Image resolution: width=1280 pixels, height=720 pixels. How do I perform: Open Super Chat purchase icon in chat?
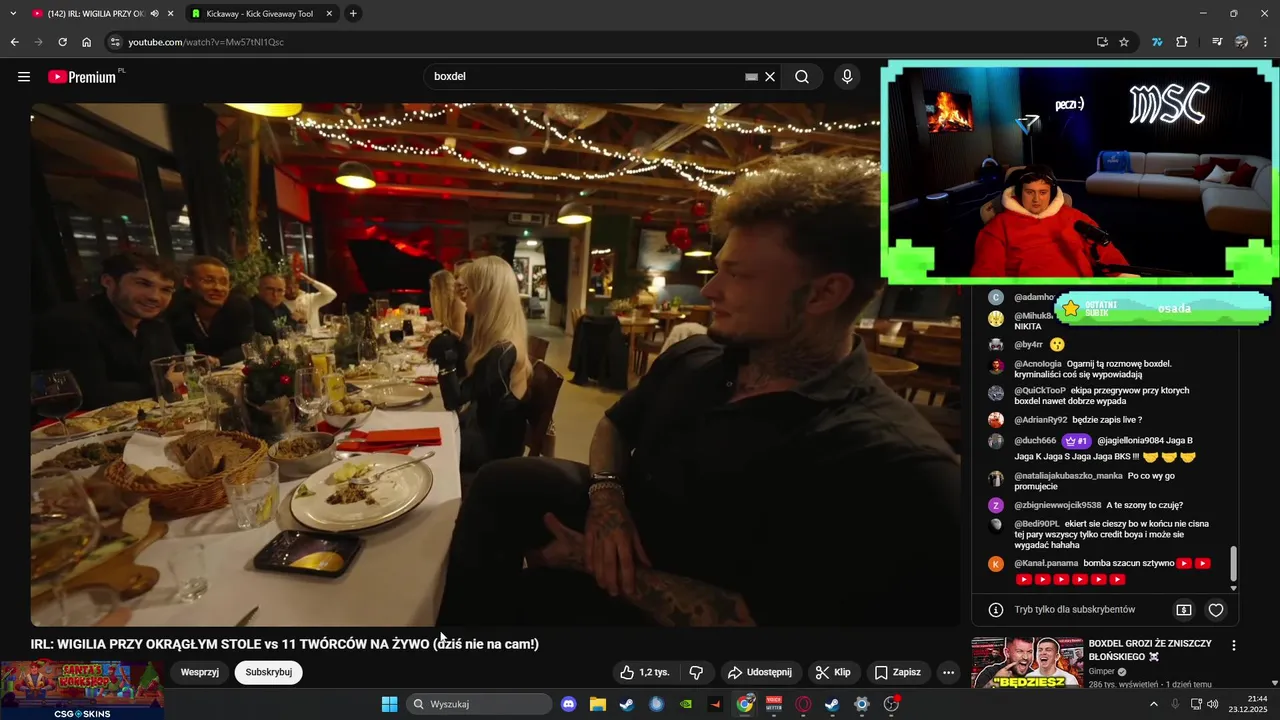point(1184,610)
